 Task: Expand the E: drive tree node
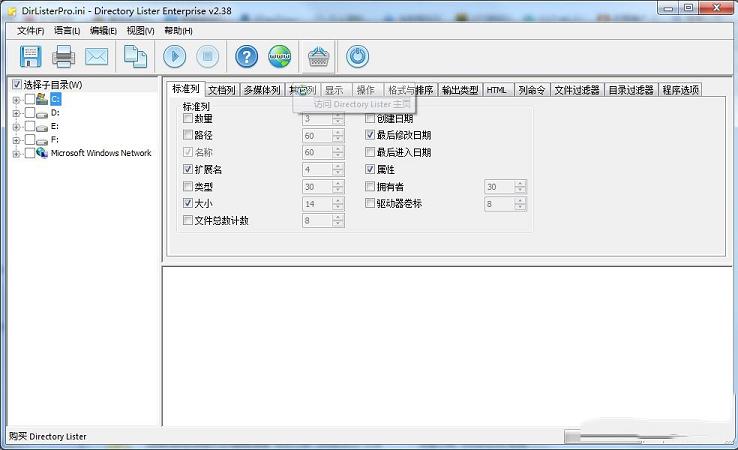point(16,127)
